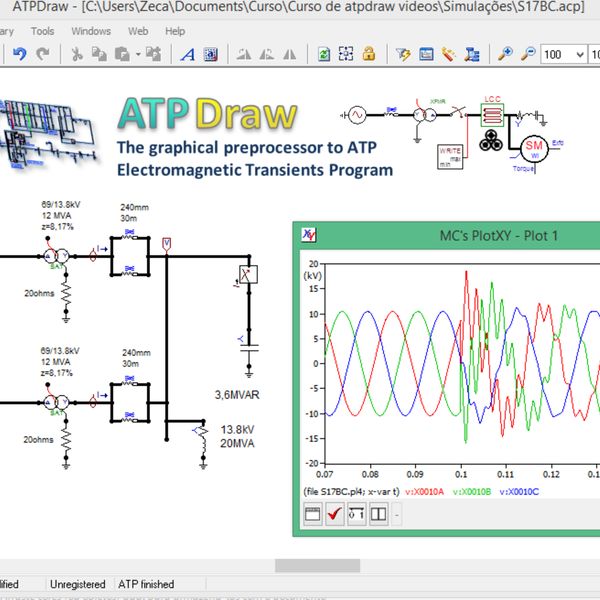Flip the selection with the mirror icon
This screenshot has width=600, height=600.
[290, 54]
